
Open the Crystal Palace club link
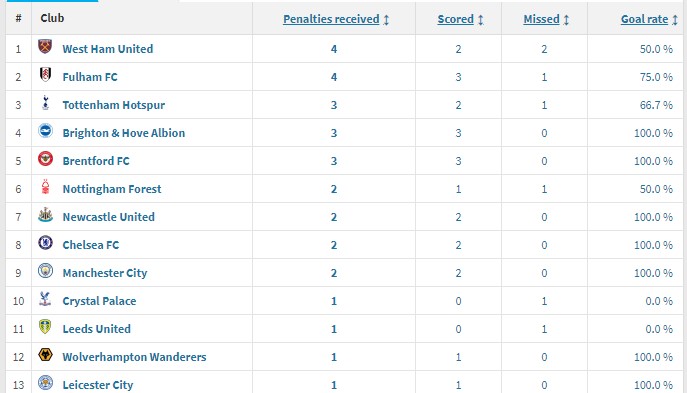click(99, 301)
